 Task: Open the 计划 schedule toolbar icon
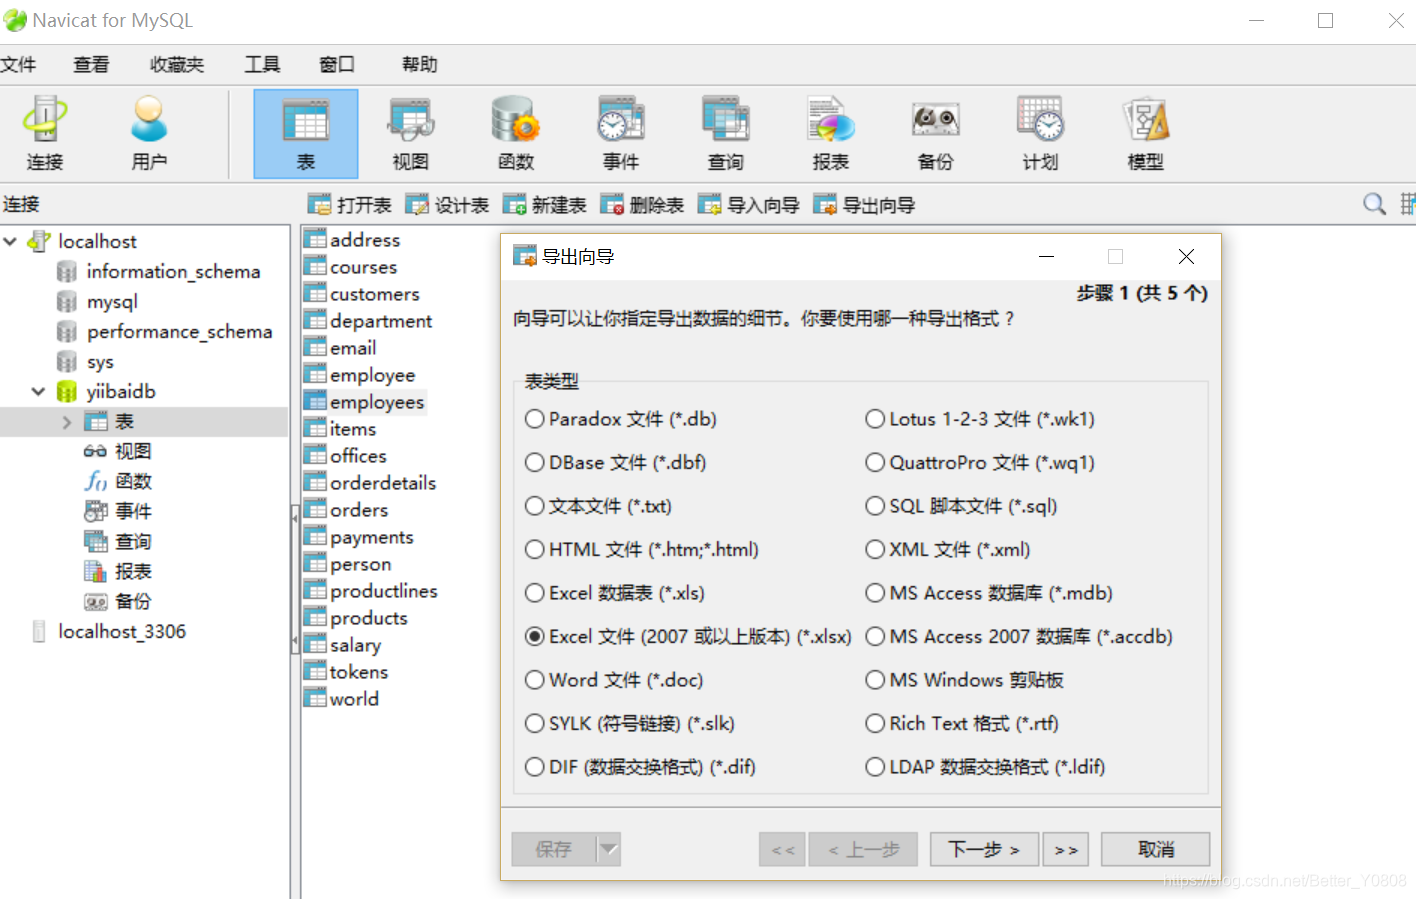(x=1040, y=134)
